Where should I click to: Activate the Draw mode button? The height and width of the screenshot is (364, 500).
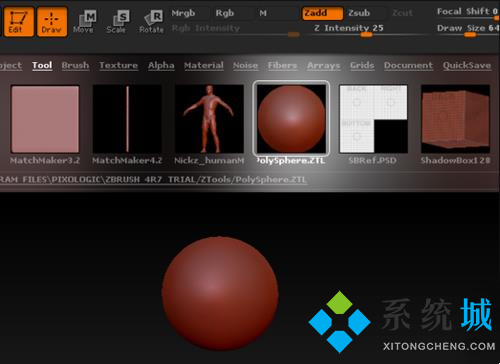coord(52,22)
